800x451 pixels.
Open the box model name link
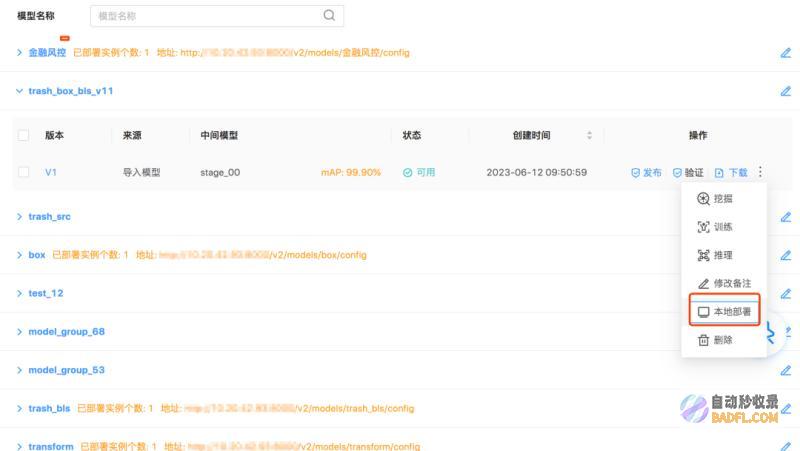(37, 255)
